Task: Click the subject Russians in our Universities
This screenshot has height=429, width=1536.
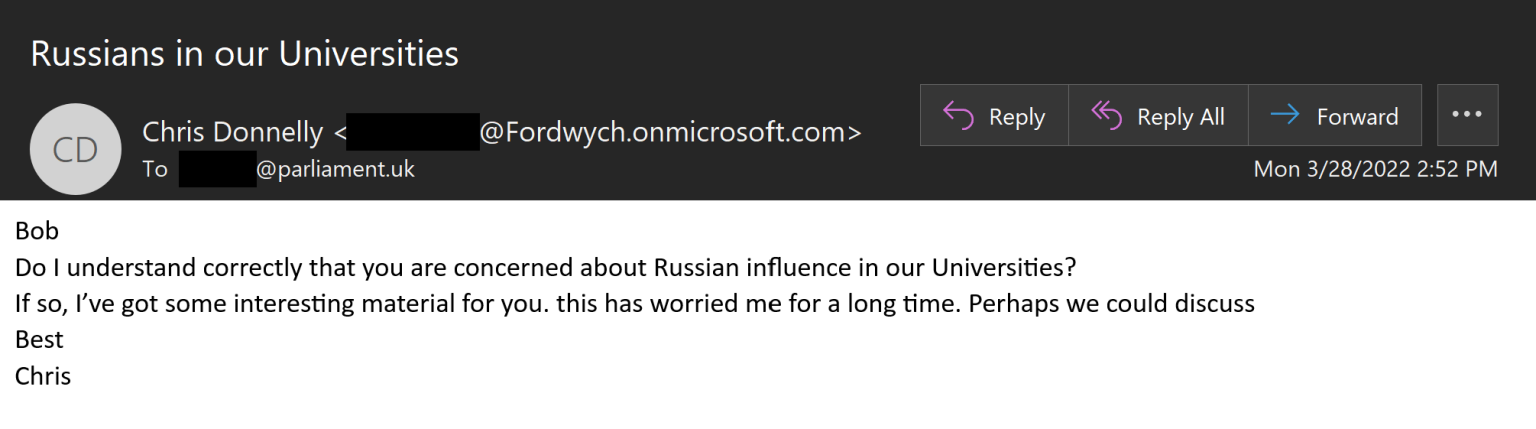Action: coord(245,53)
